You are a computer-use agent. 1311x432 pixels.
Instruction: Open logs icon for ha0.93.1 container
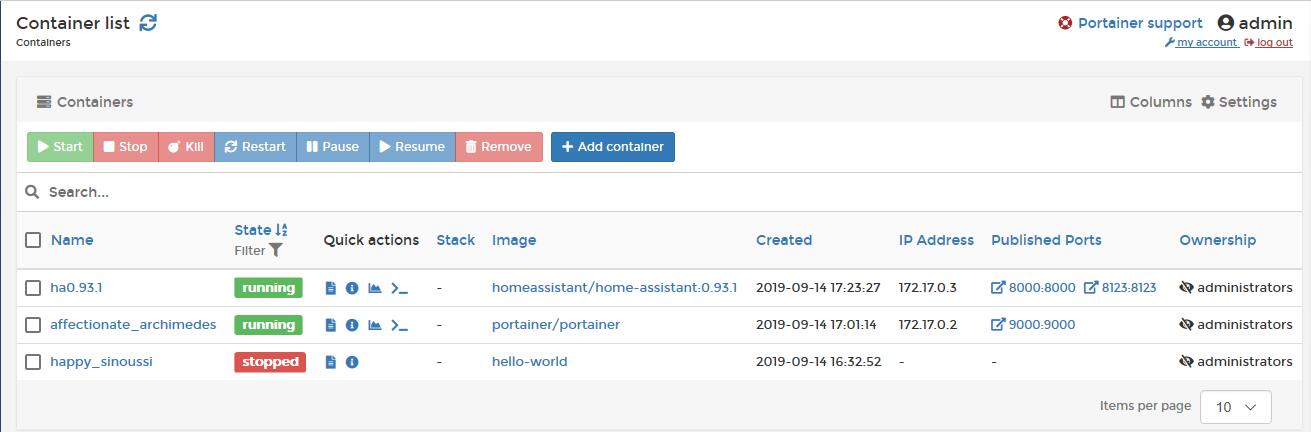[331, 288]
